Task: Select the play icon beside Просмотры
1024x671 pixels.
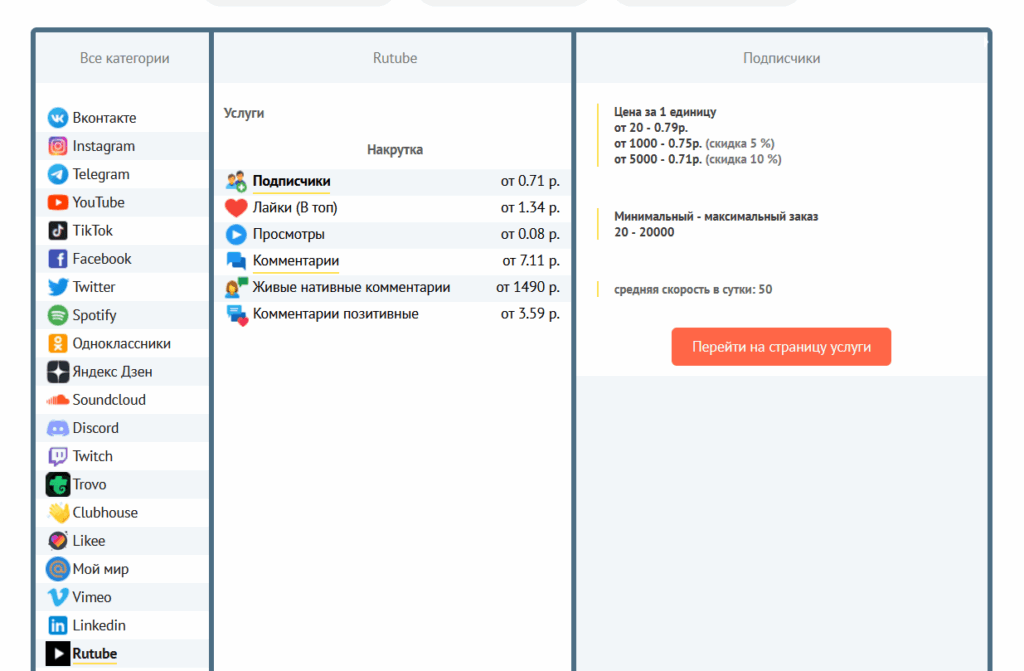Action: [x=236, y=235]
